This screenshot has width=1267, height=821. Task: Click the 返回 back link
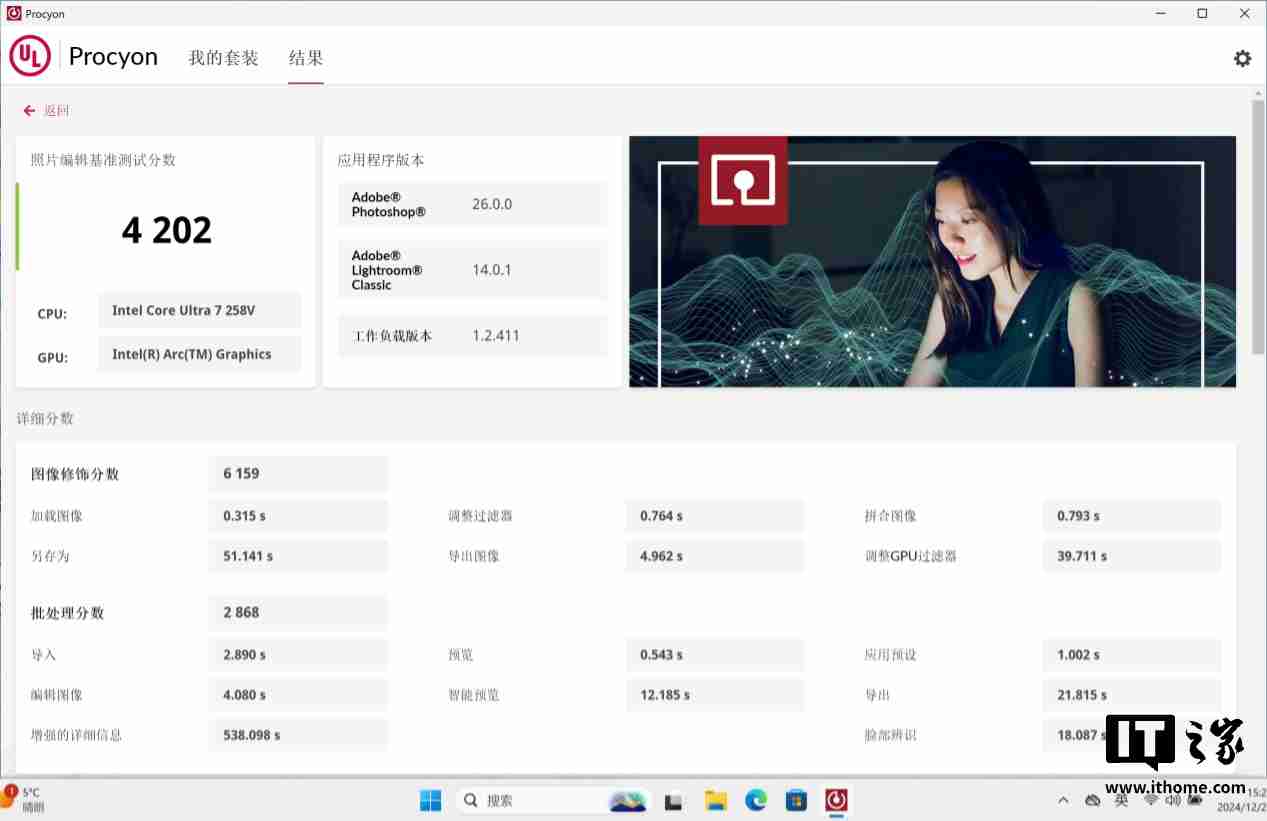tap(45, 110)
